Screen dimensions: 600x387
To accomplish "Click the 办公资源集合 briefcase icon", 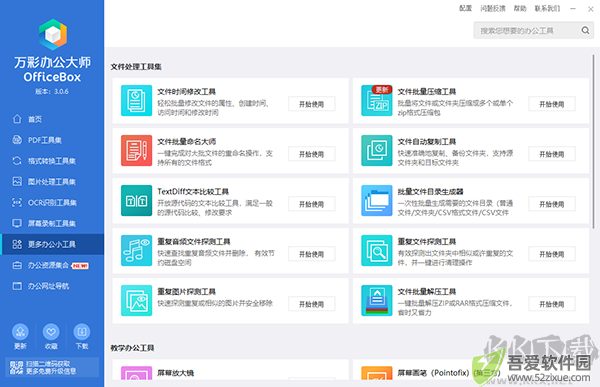I will 17,265.
